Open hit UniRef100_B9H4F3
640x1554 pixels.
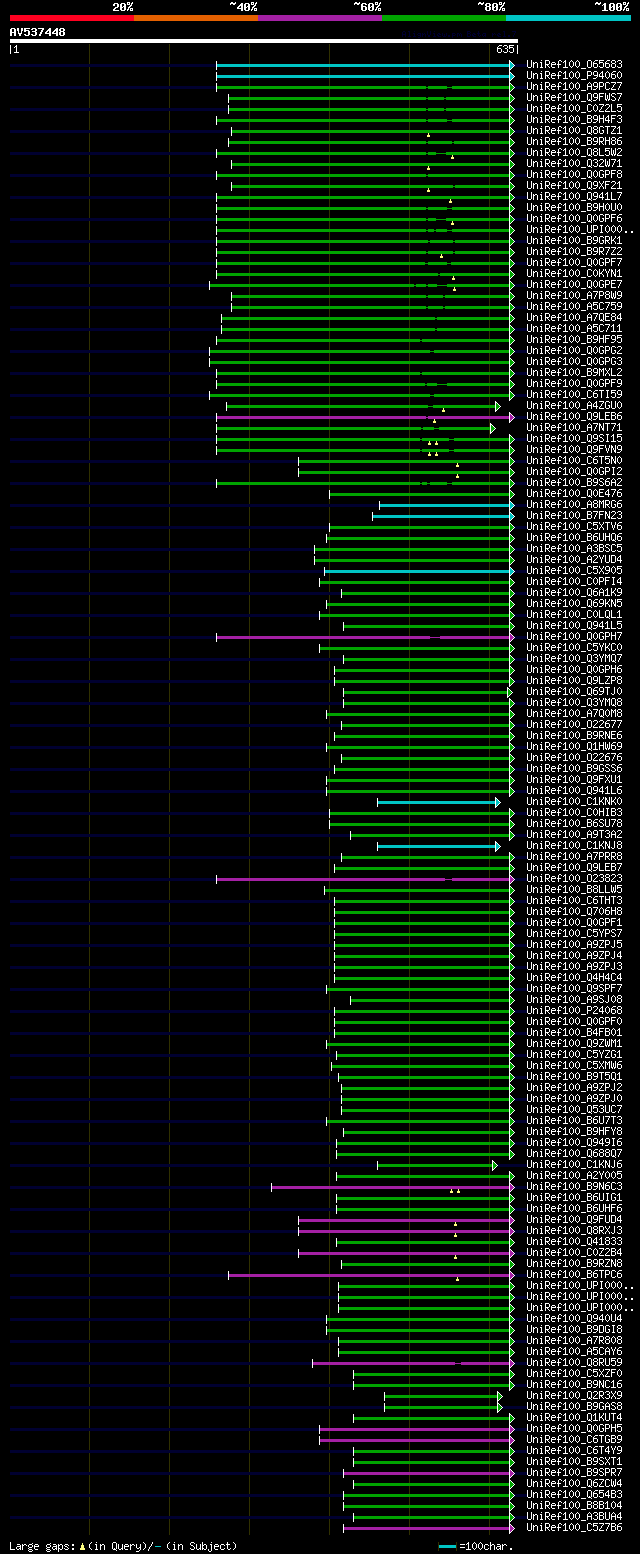[x=574, y=119]
